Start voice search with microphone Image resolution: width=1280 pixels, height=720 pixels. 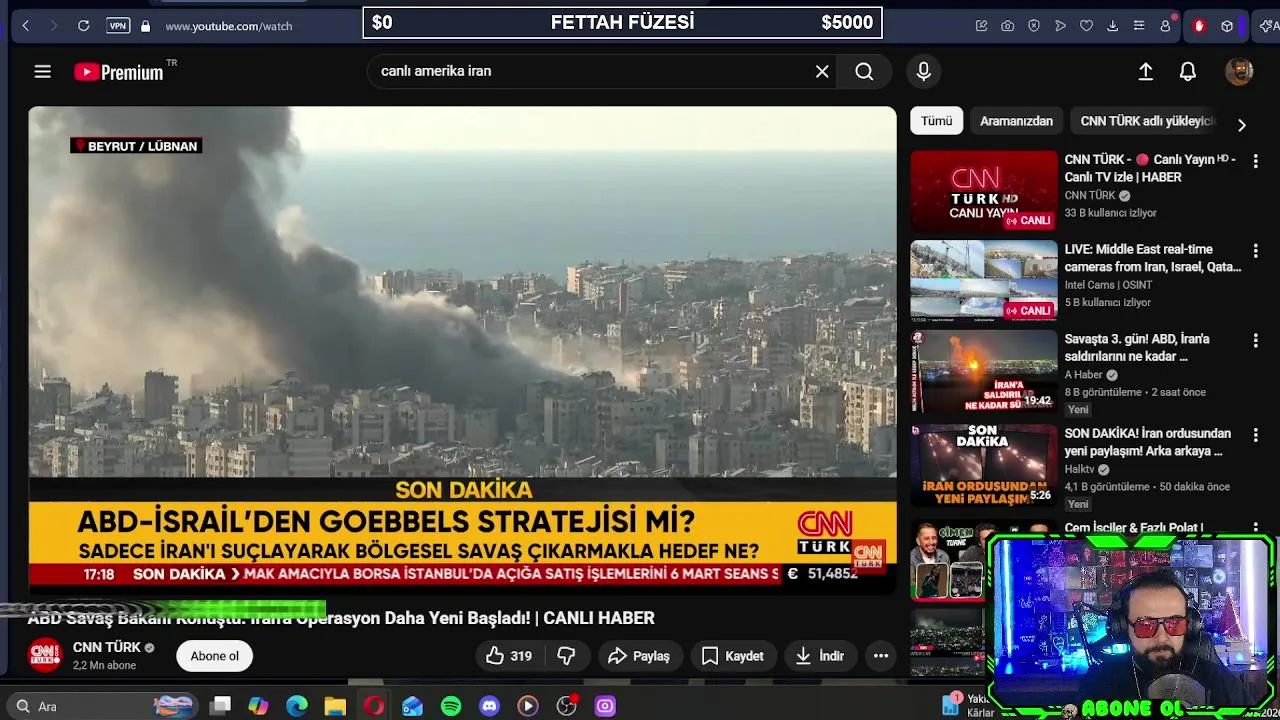coord(923,71)
